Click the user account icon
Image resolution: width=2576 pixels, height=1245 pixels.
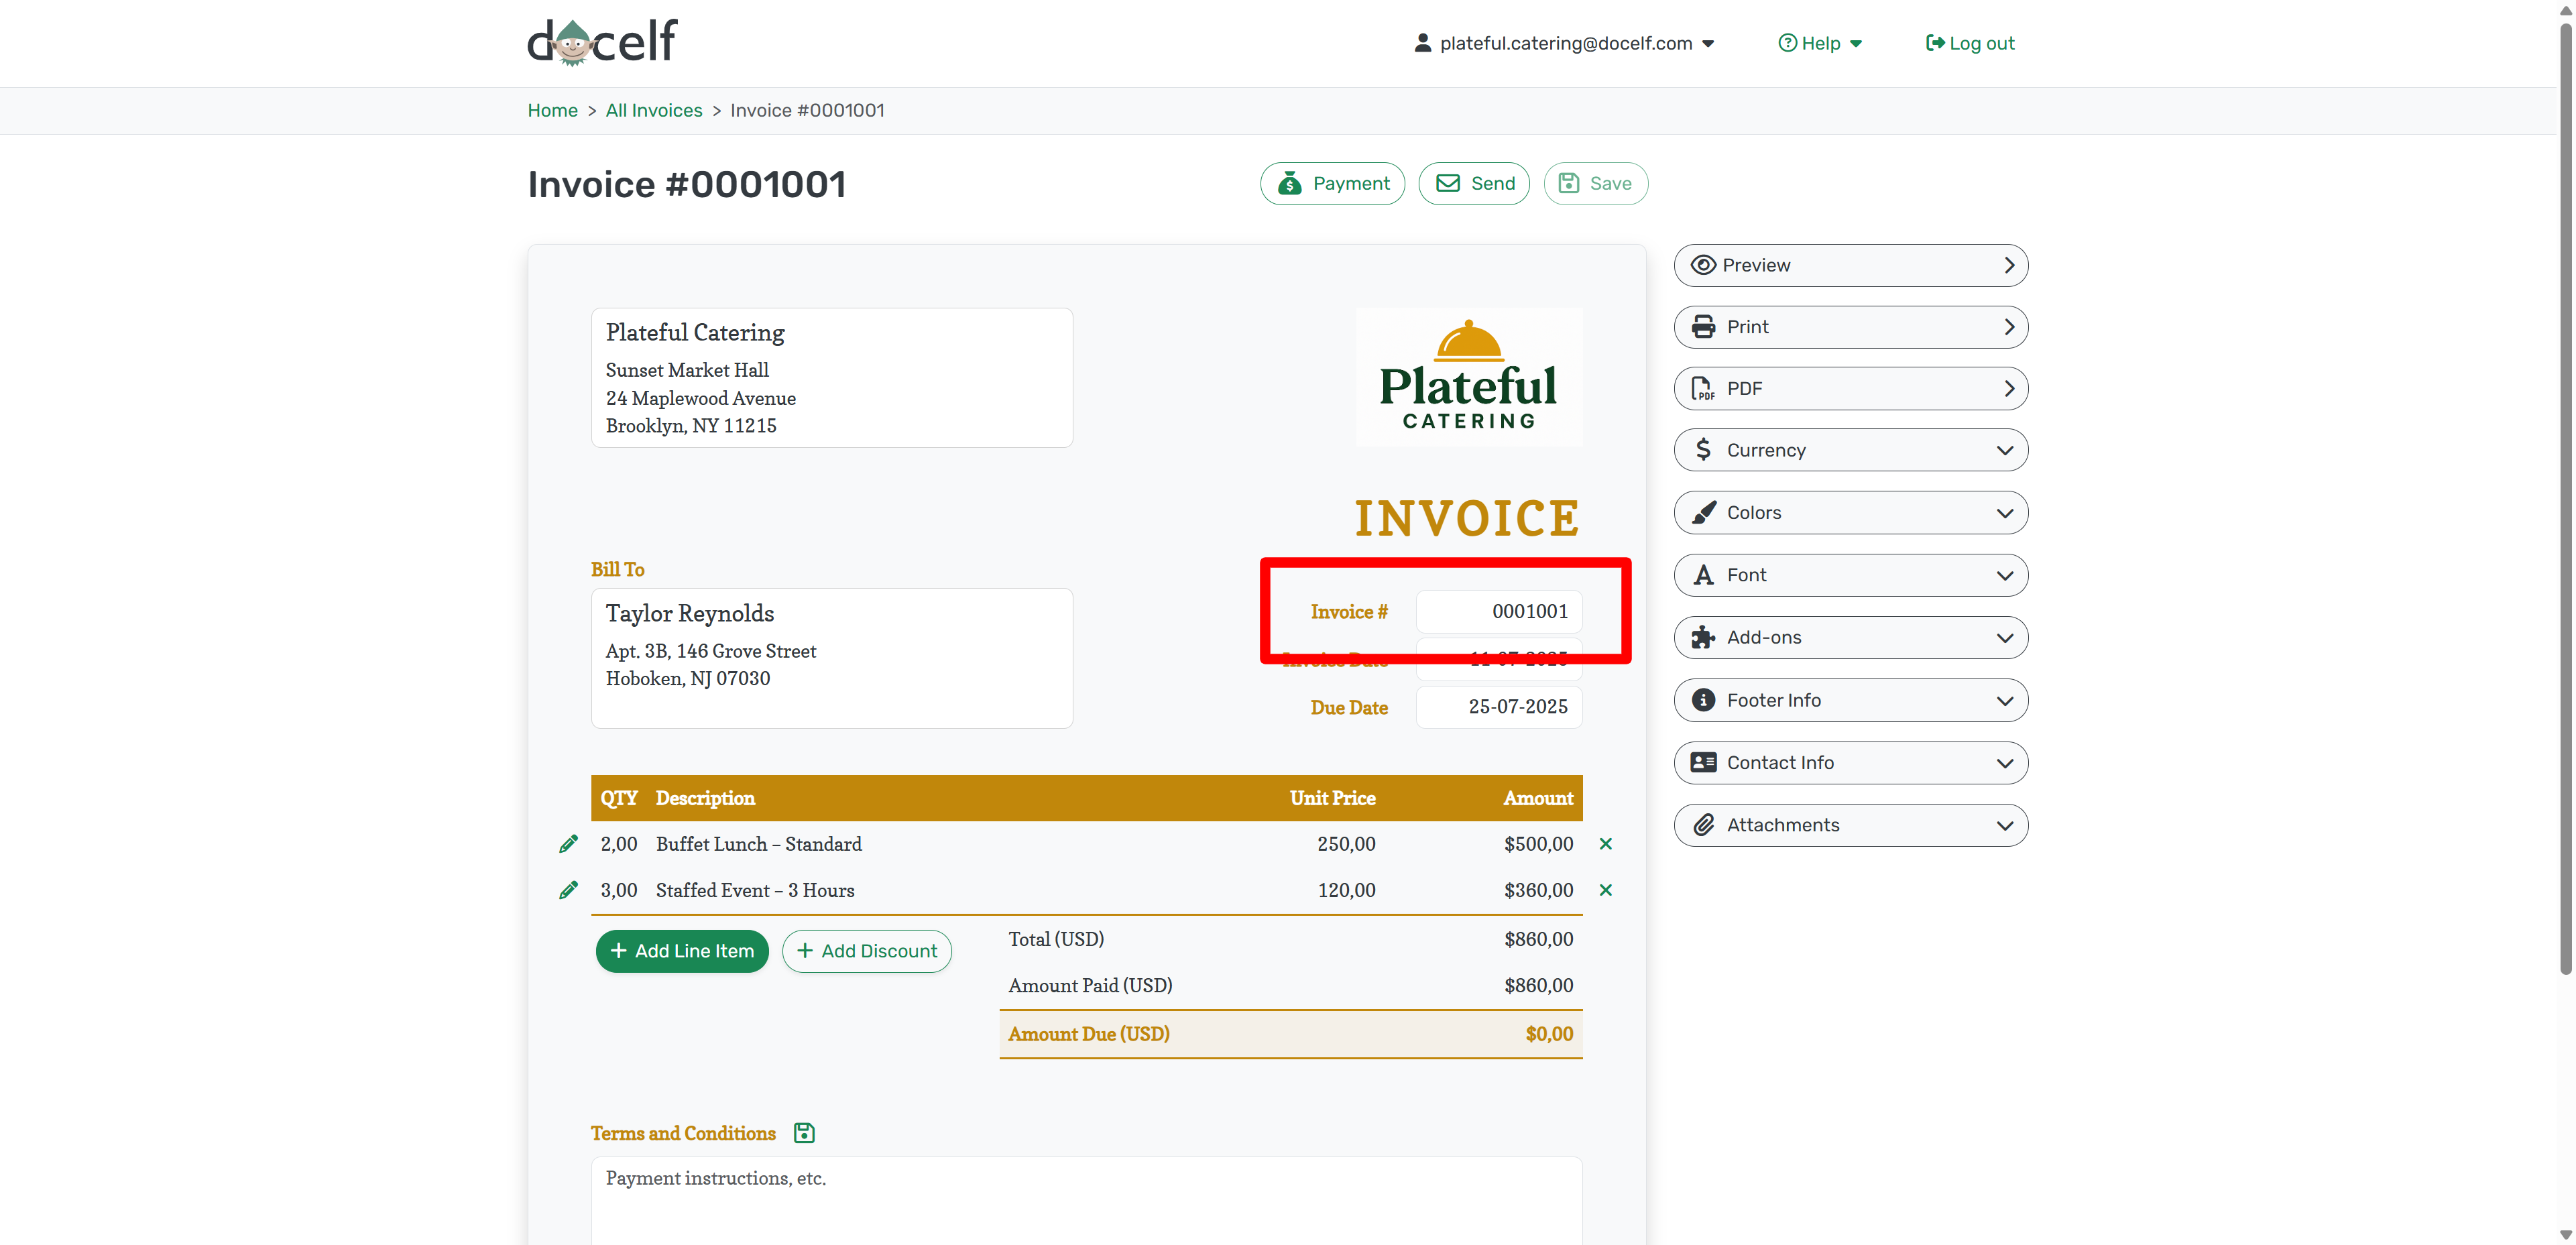click(1422, 43)
